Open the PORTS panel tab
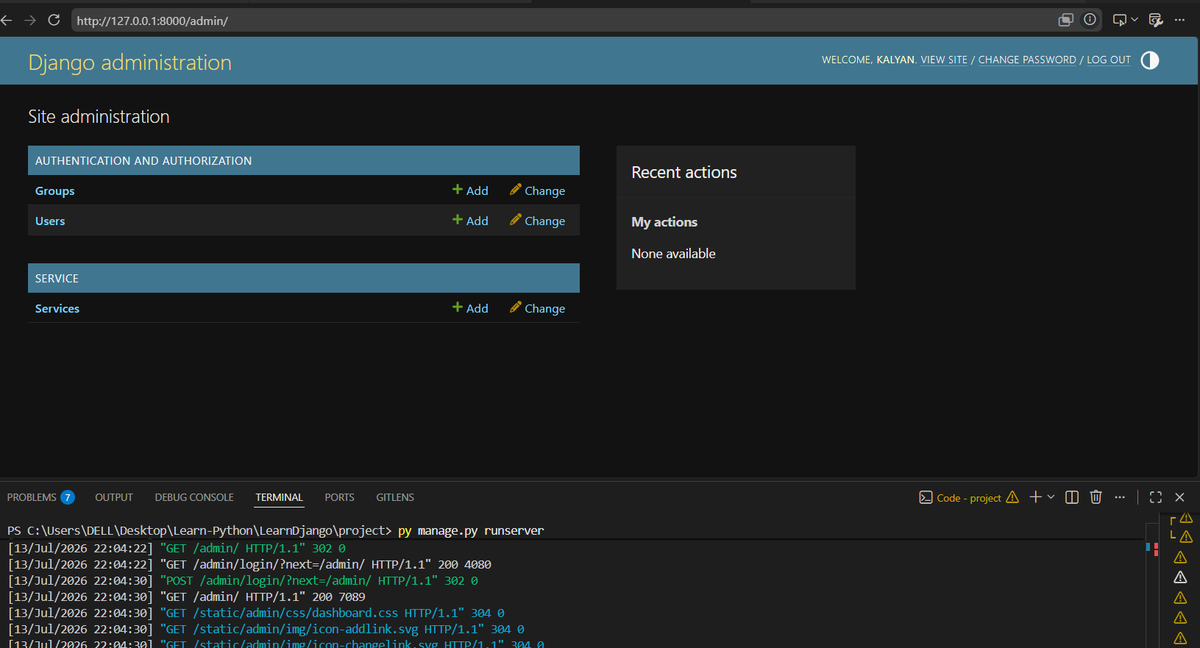The height and width of the screenshot is (648, 1200). pyautogui.click(x=339, y=497)
